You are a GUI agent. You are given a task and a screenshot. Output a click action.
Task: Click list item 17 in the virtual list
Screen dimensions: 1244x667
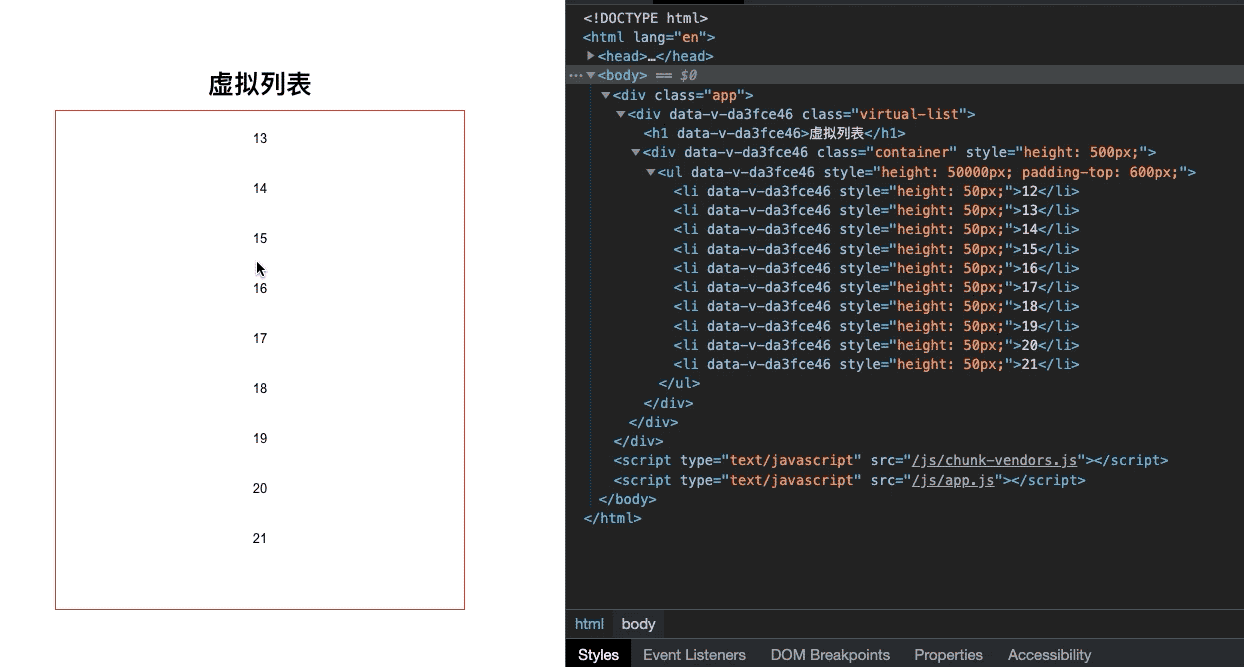pos(260,339)
